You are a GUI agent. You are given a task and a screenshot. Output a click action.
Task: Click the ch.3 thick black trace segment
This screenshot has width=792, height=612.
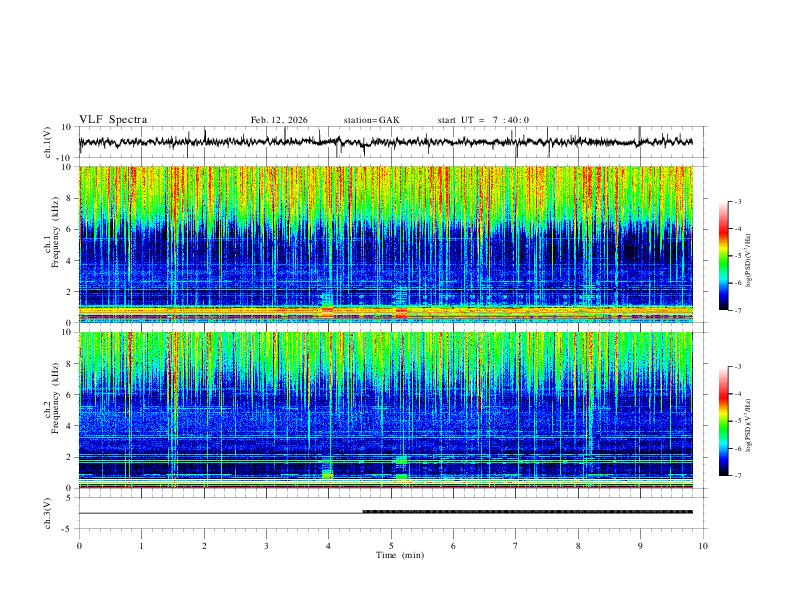(x=528, y=512)
